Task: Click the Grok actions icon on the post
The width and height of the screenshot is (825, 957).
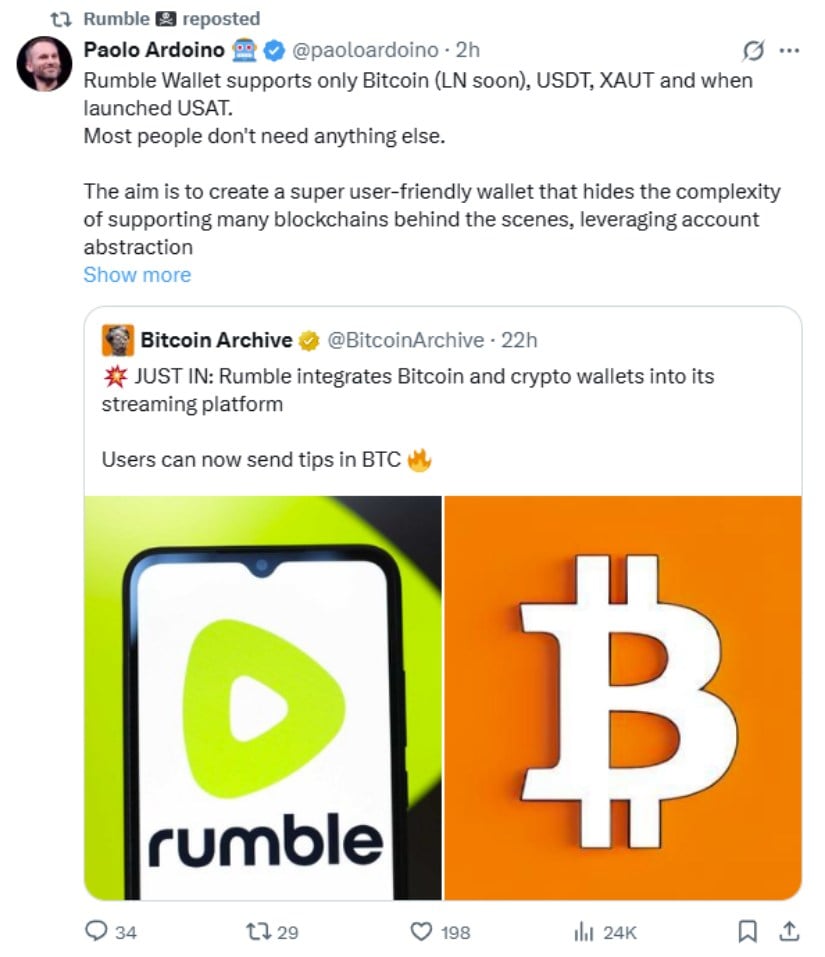Action: pos(752,49)
